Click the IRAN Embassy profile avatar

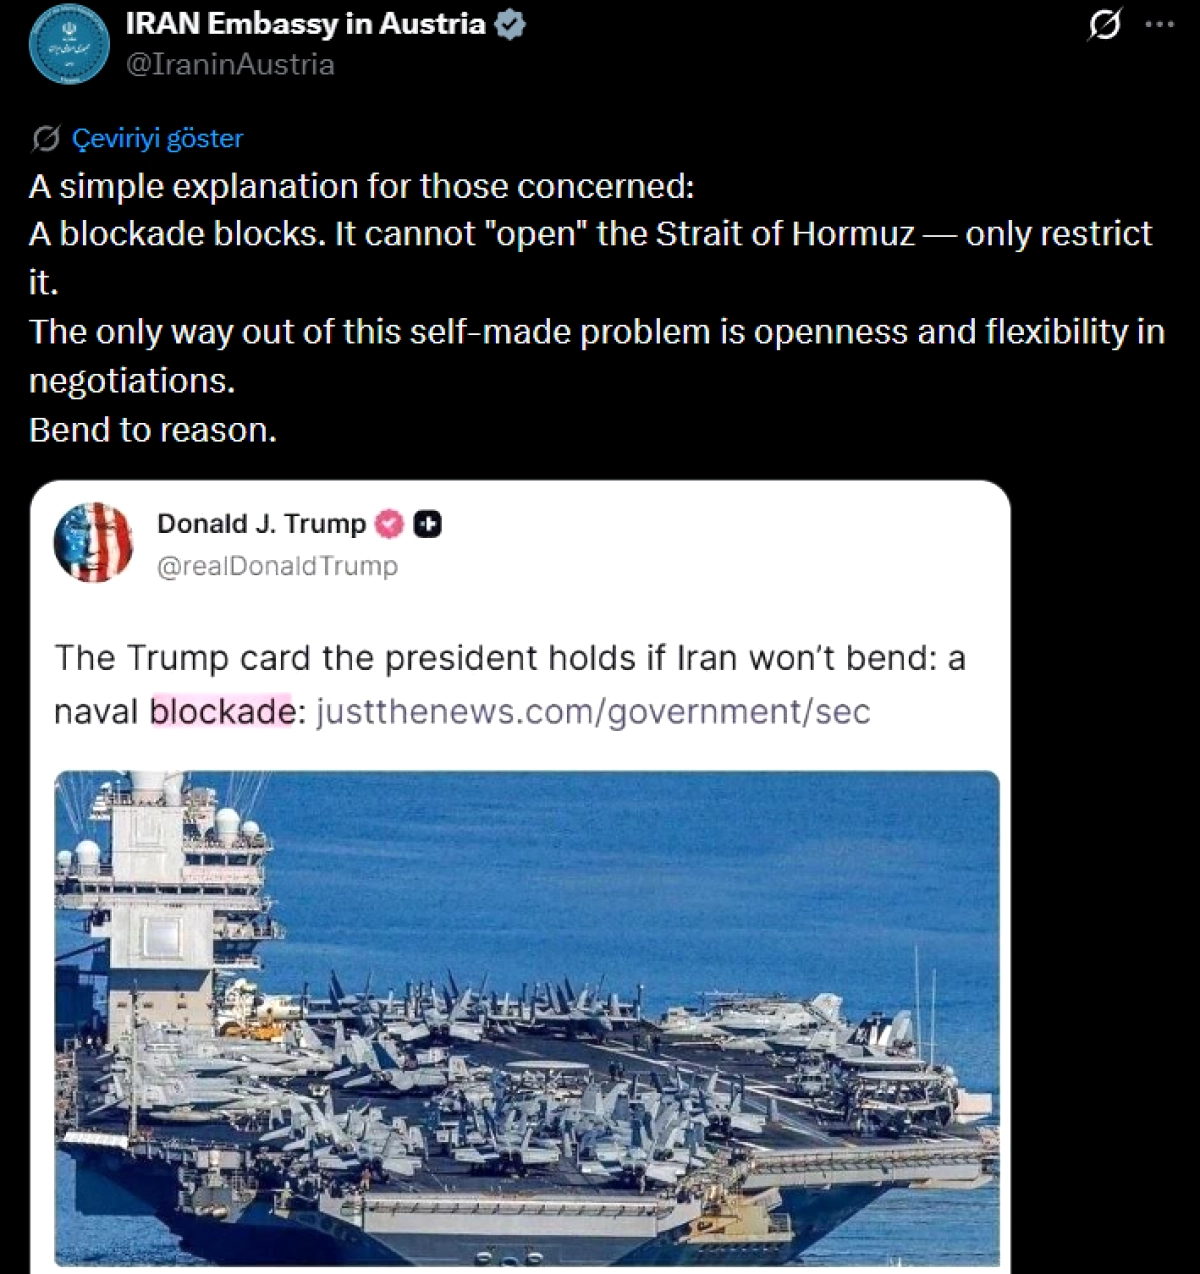pyautogui.click(x=69, y=45)
